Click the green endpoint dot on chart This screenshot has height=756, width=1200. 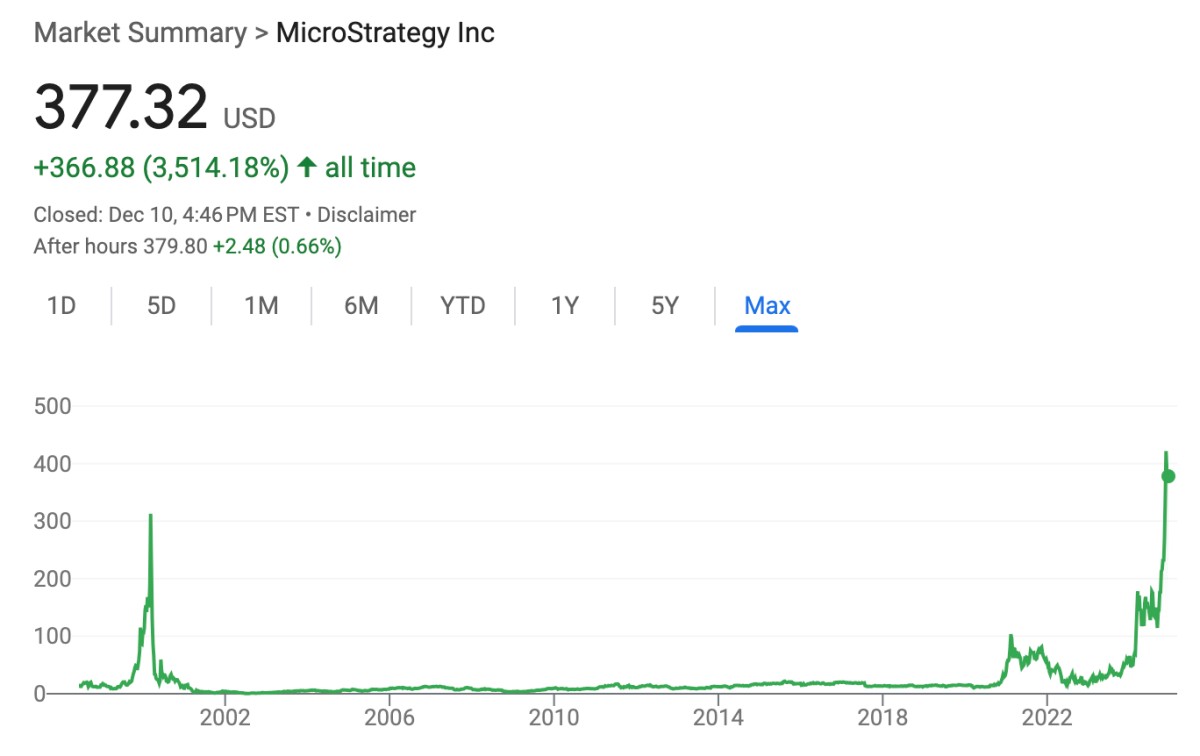(x=1168, y=476)
